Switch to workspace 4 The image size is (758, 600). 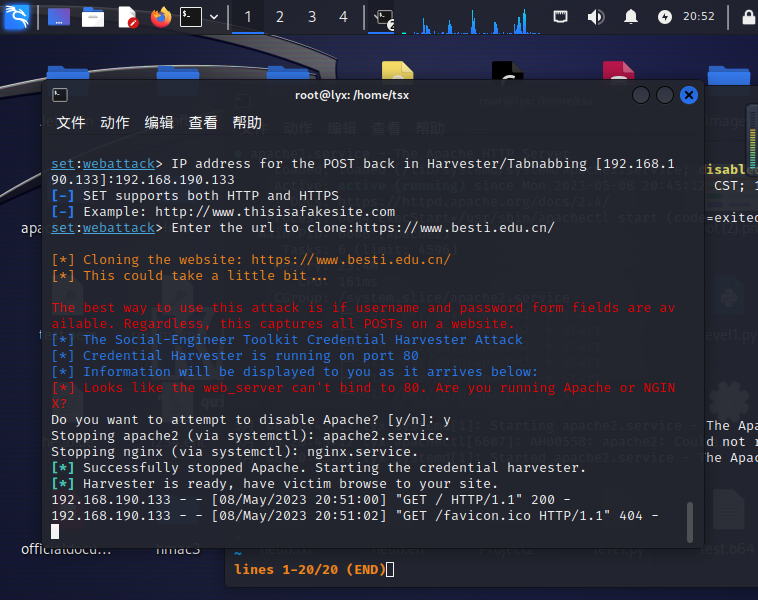[343, 17]
